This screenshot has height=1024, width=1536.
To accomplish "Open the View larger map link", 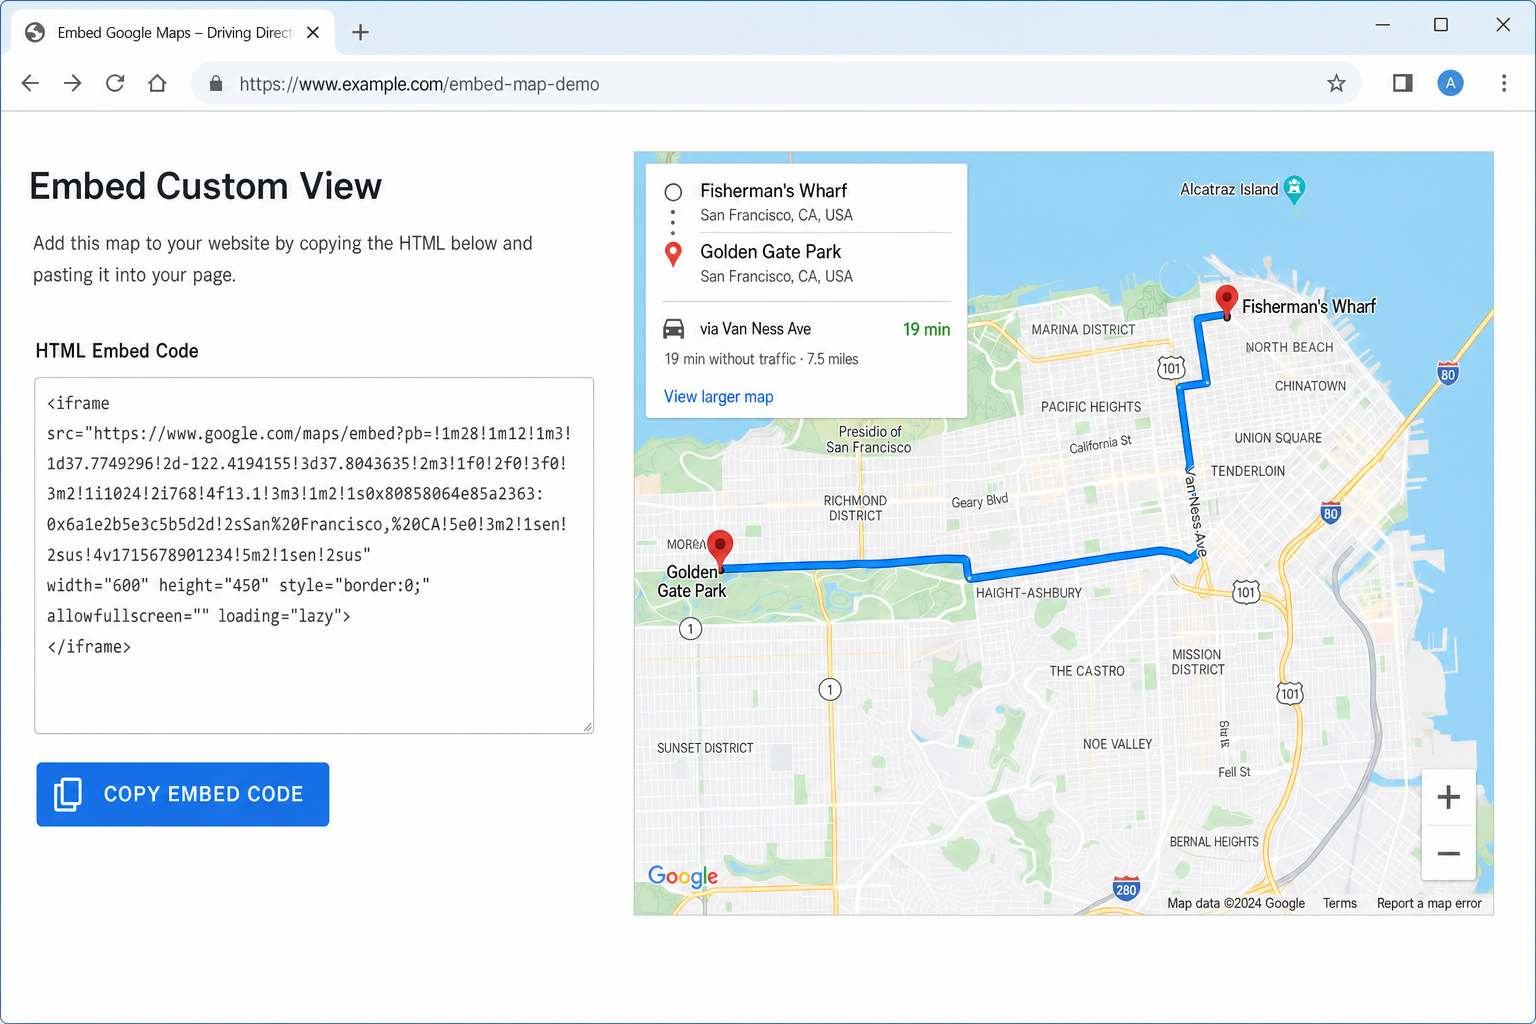I will 718,397.
